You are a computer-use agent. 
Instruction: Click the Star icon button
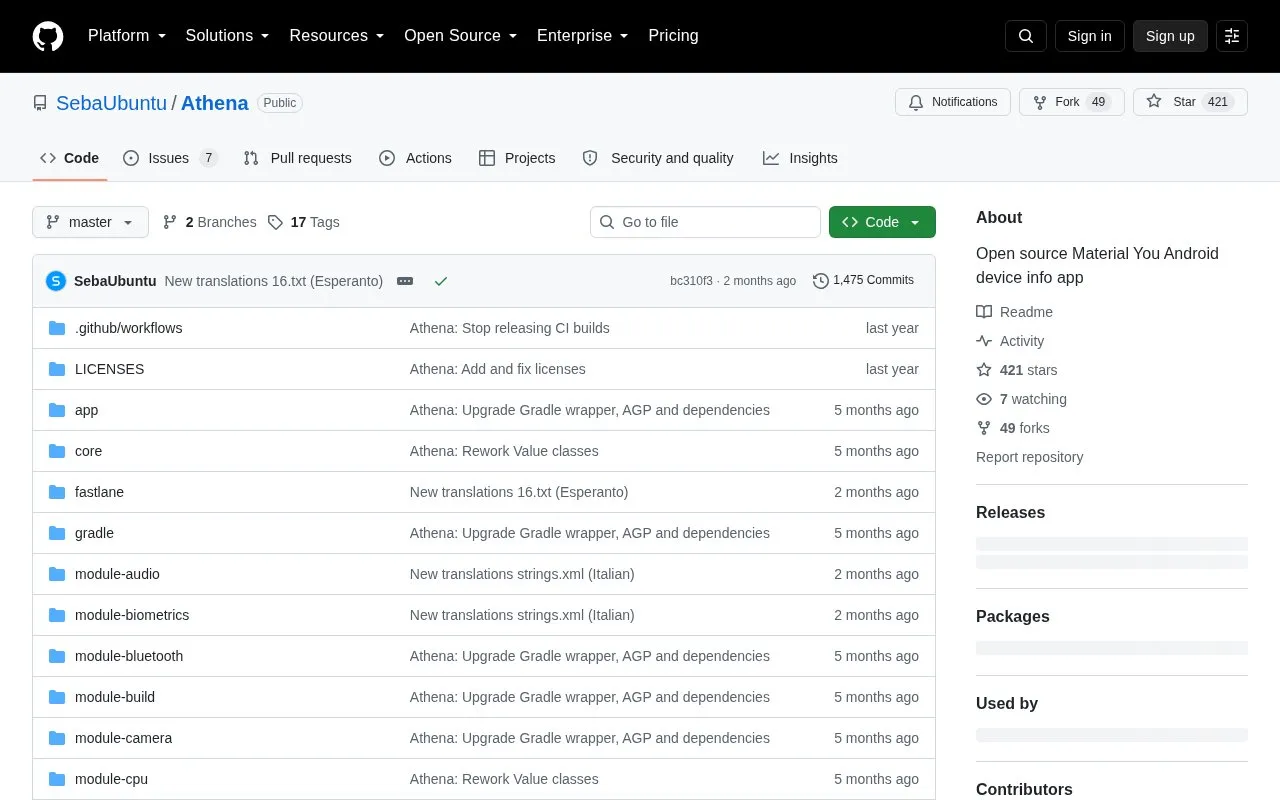[x=1190, y=102]
